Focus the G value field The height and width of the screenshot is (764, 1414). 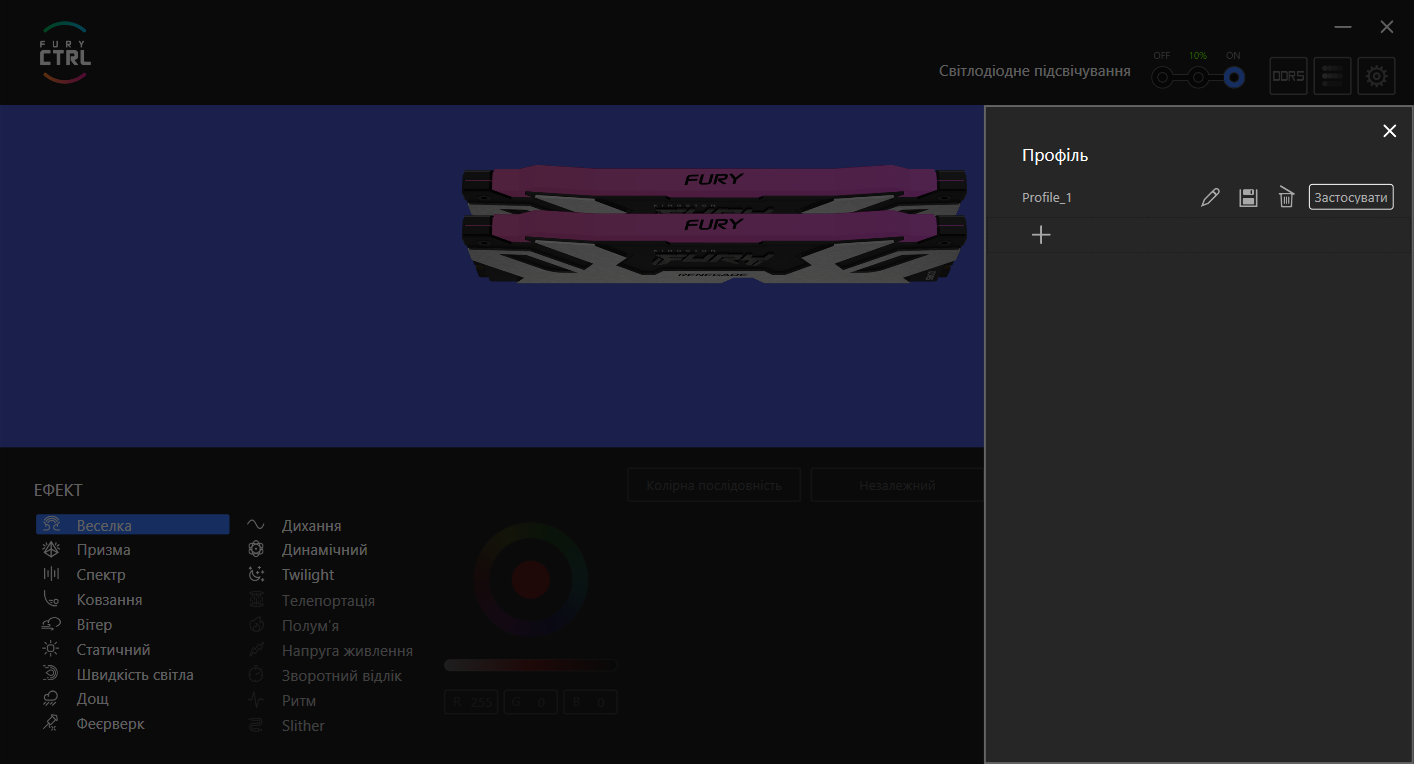531,703
